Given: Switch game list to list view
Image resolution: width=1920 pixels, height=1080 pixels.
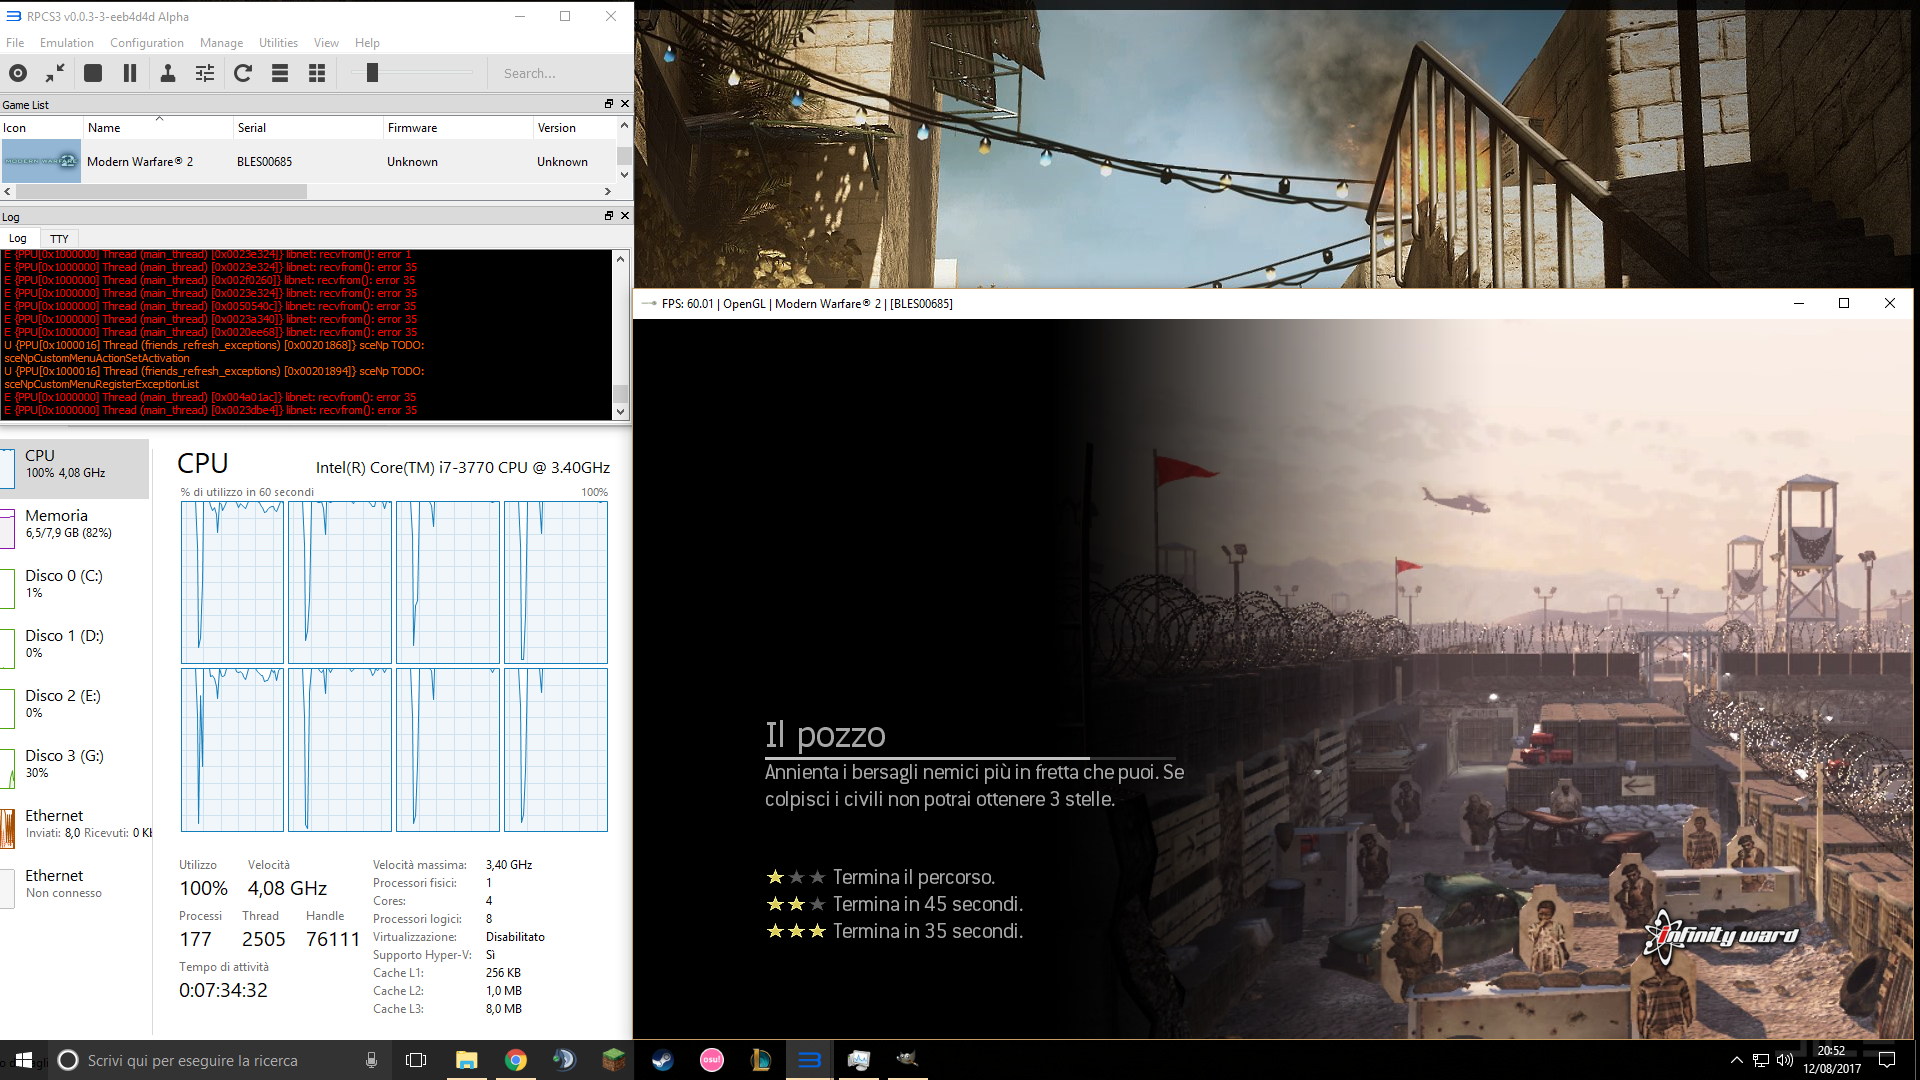Looking at the screenshot, I should click(x=280, y=73).
